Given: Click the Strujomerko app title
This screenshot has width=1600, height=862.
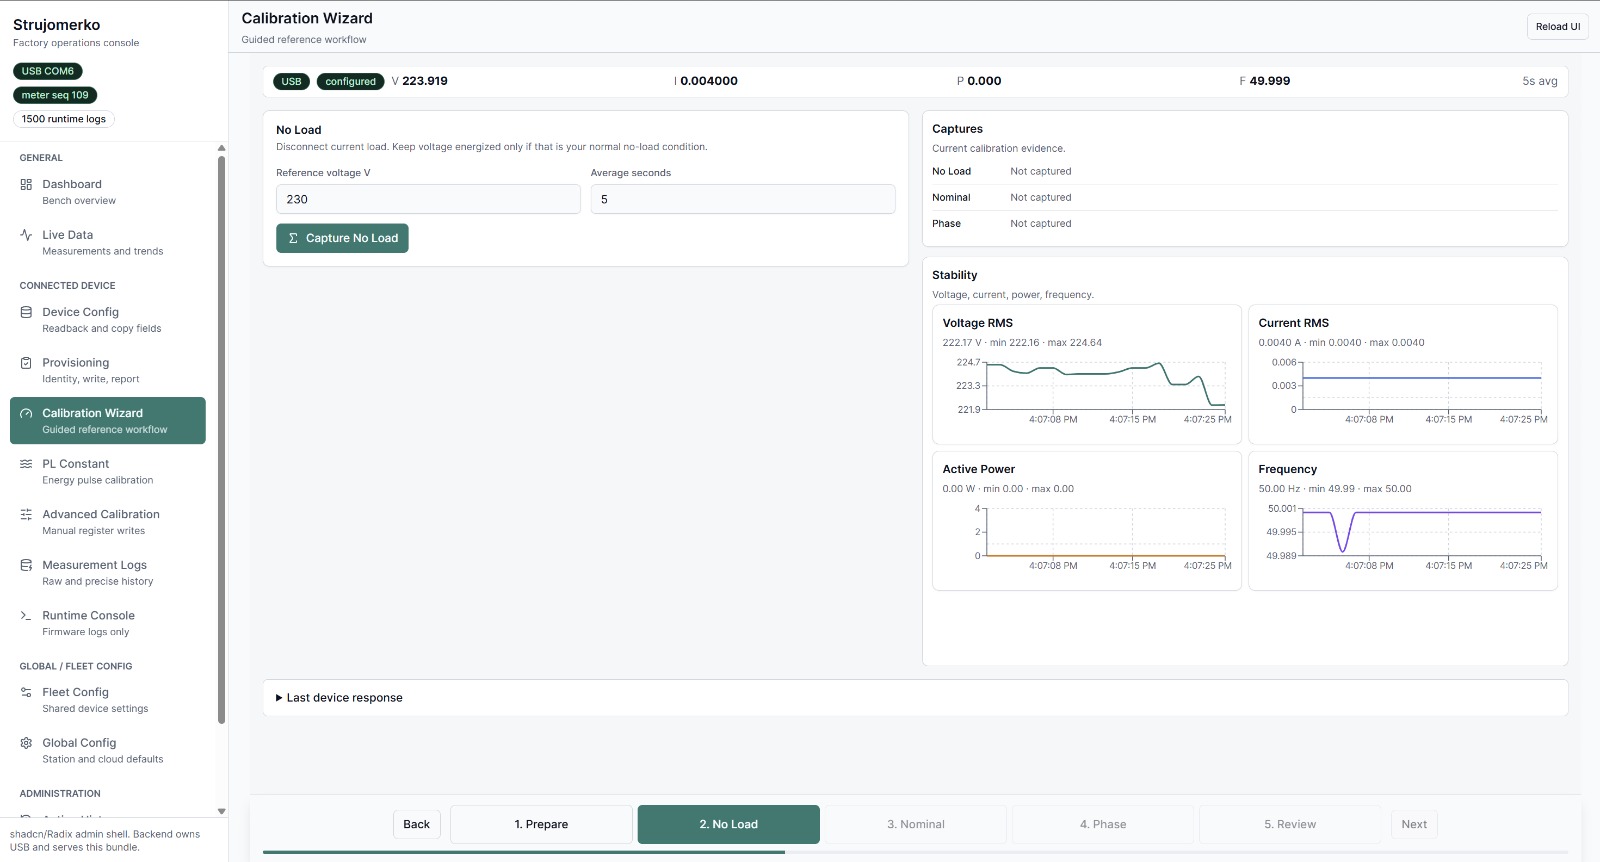Looking at the screenshot, I should coord(57,25).
